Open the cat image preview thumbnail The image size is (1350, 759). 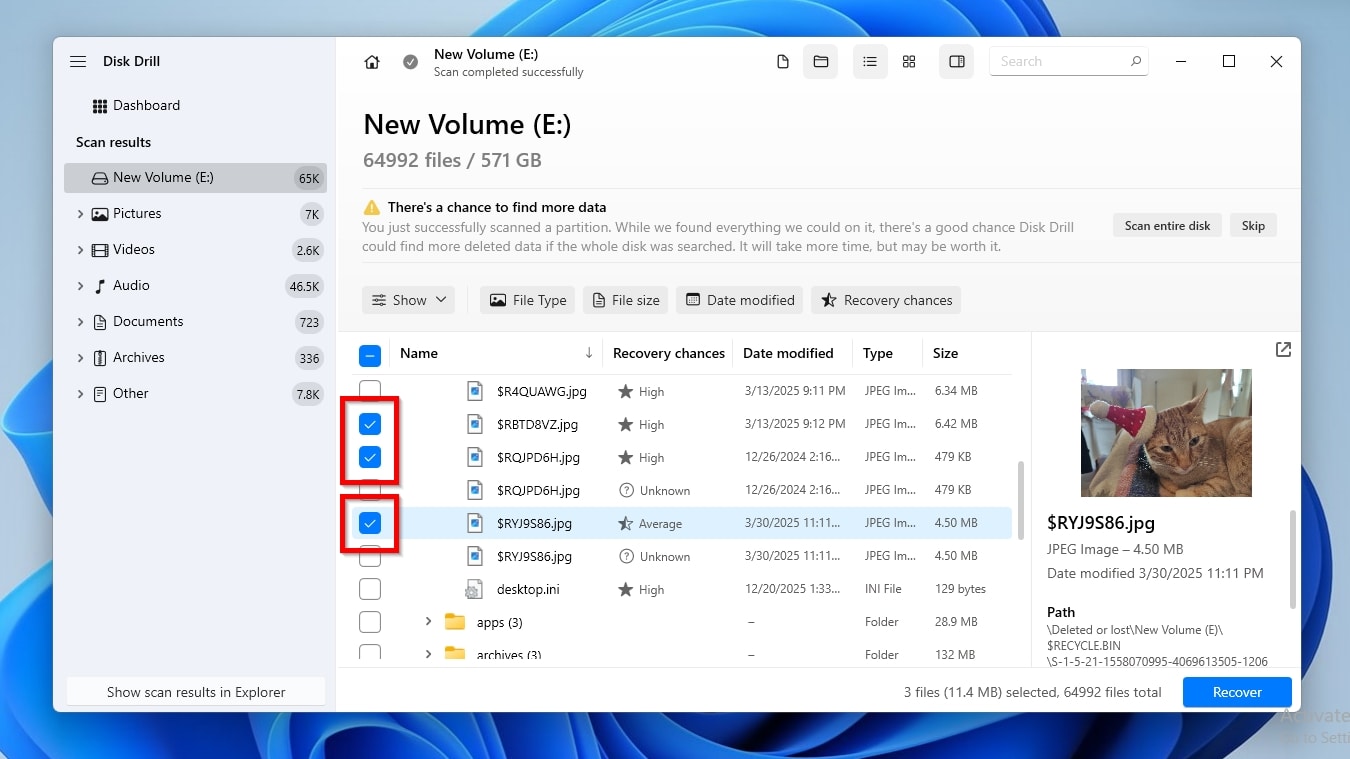pos(1165,432)
